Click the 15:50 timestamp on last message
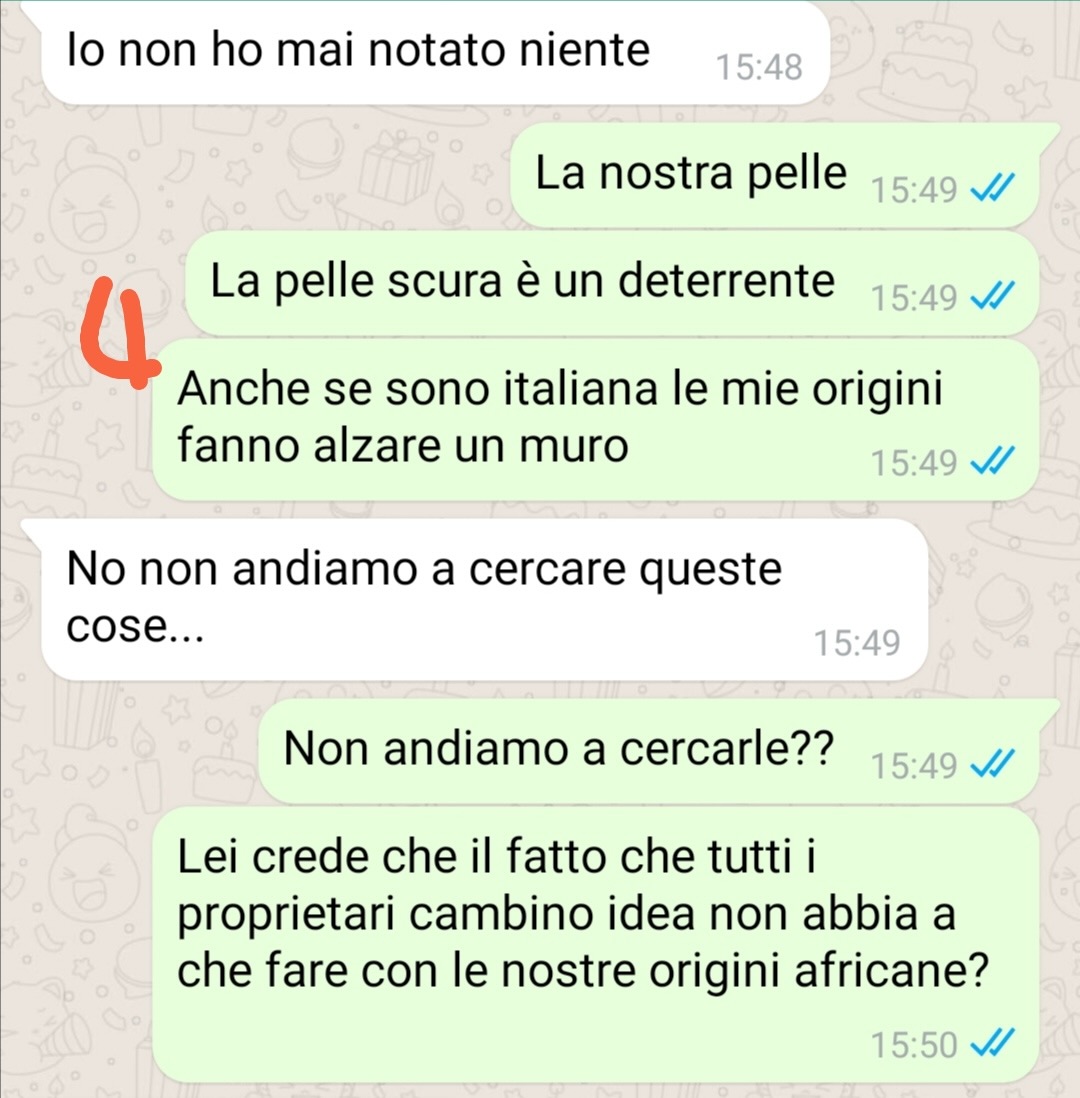 914,1044
